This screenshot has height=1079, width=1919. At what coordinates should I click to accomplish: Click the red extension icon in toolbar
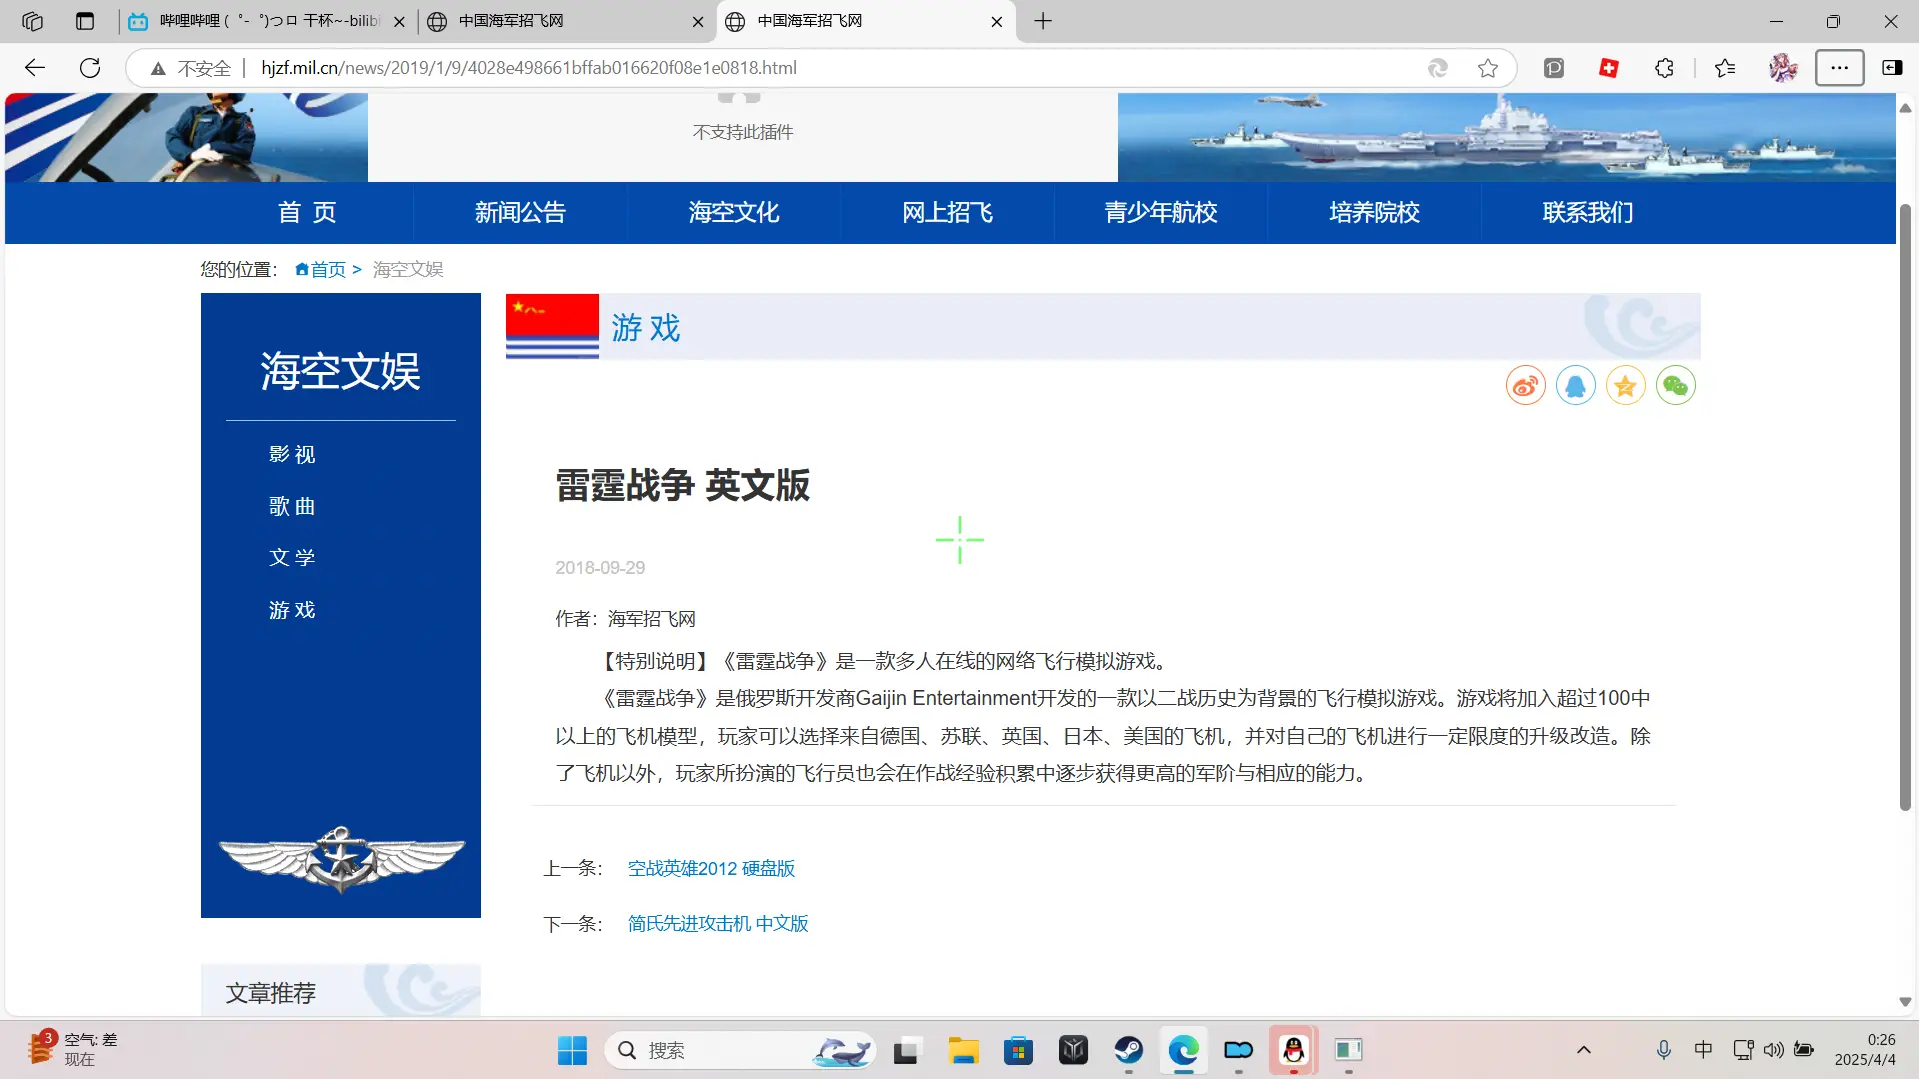point(1609,68)
